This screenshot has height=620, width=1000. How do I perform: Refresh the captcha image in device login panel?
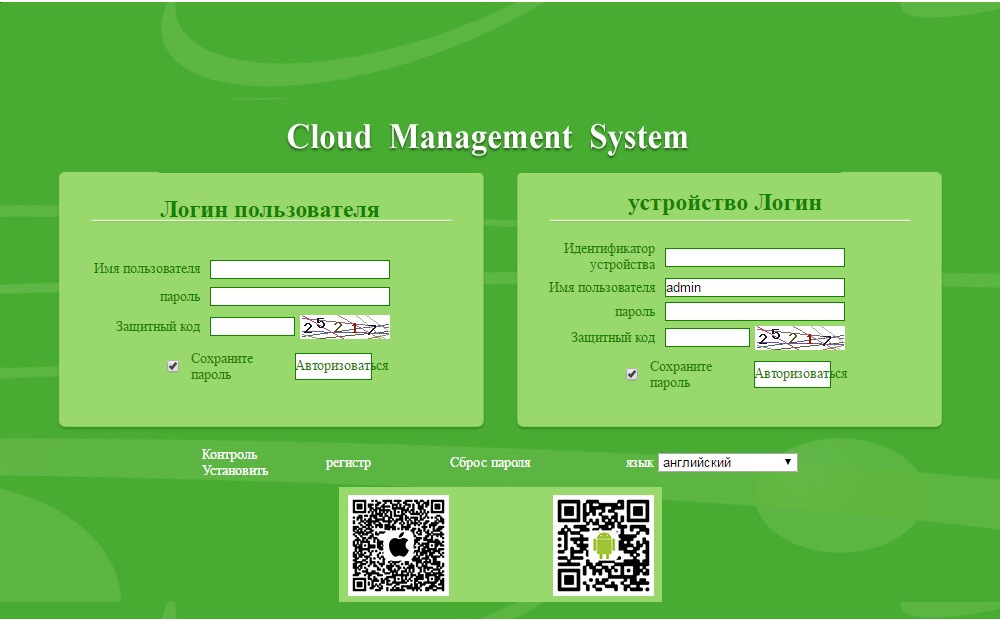800,338
